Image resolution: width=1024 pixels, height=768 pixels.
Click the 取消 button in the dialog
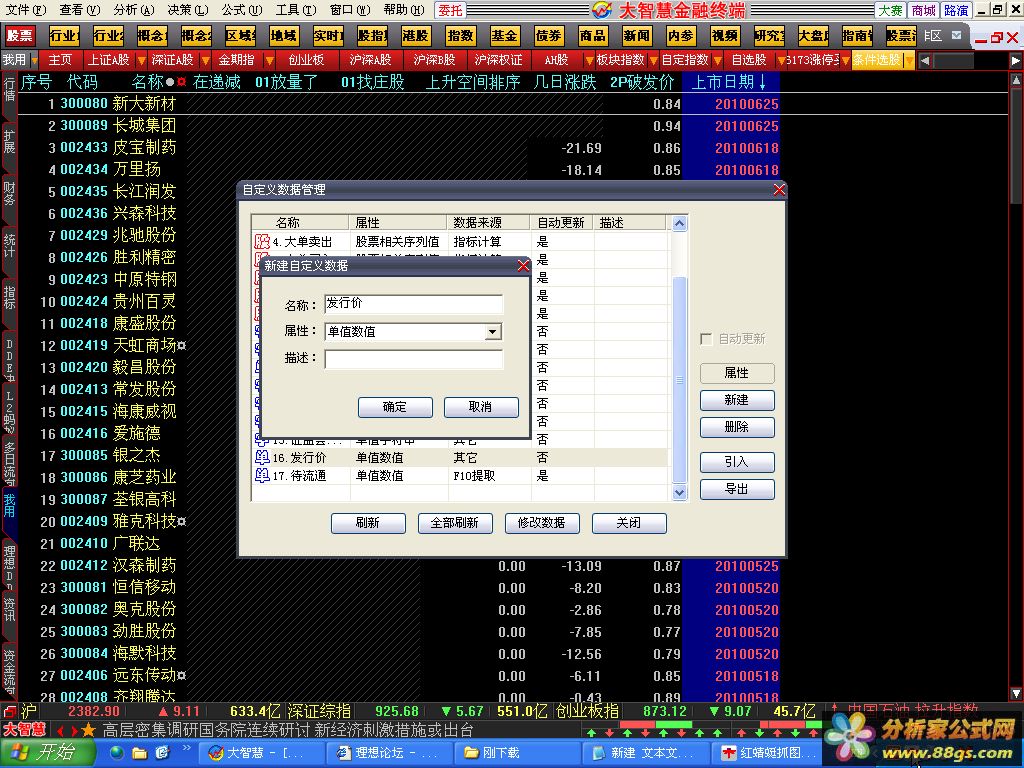pos(481,407)
